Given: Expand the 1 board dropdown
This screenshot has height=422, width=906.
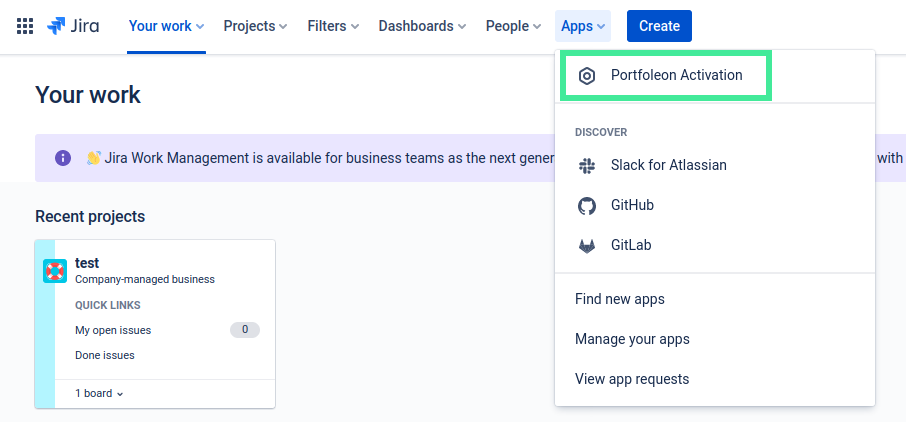Looking at the screenshot, I should [x=99, y=394].
